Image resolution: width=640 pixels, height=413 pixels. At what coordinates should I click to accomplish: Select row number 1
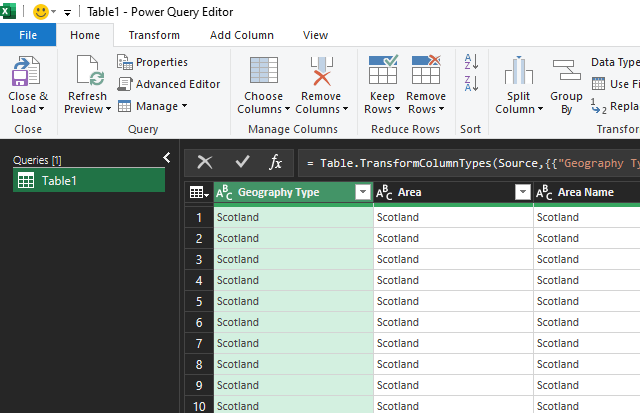click(x=199, y=217)
